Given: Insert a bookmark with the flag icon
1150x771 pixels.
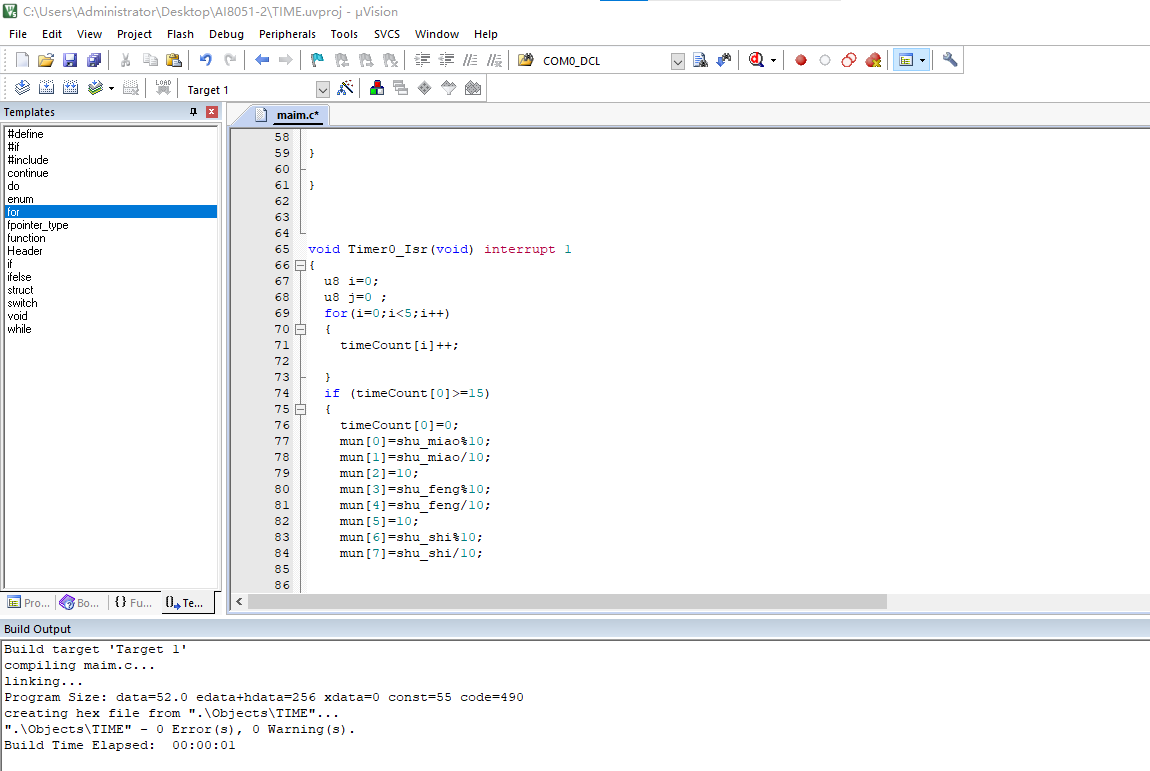Looking at the screenshot, I should pyautogui.click(x=317, y=60).
